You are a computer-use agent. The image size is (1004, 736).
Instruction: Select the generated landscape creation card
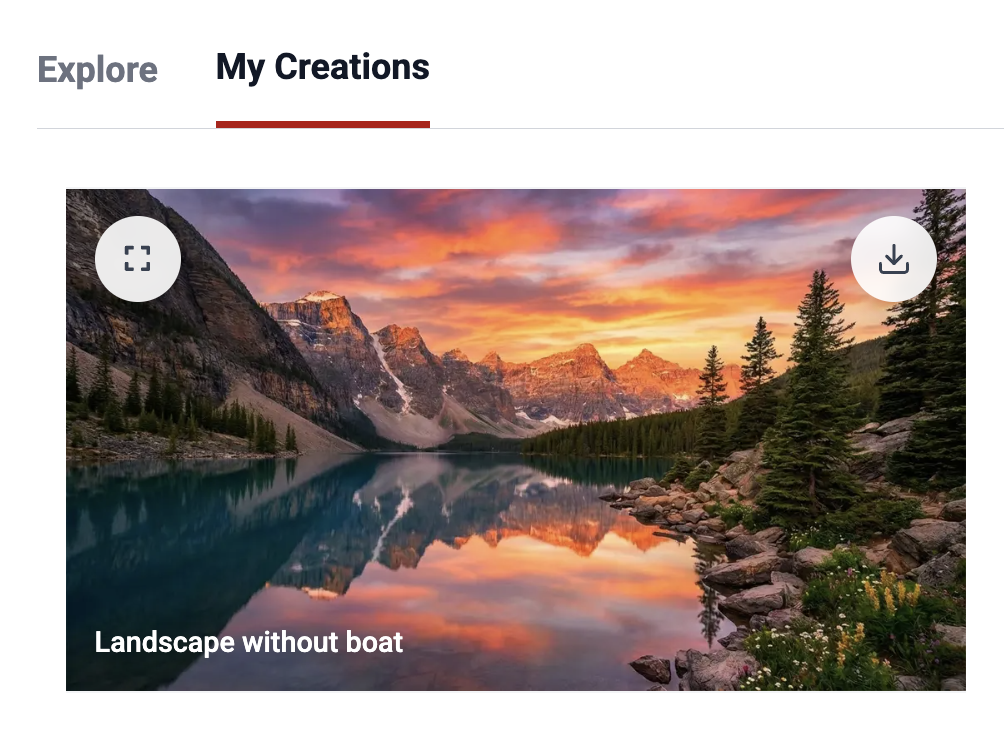pyautogui.click(x=515, y=439)
